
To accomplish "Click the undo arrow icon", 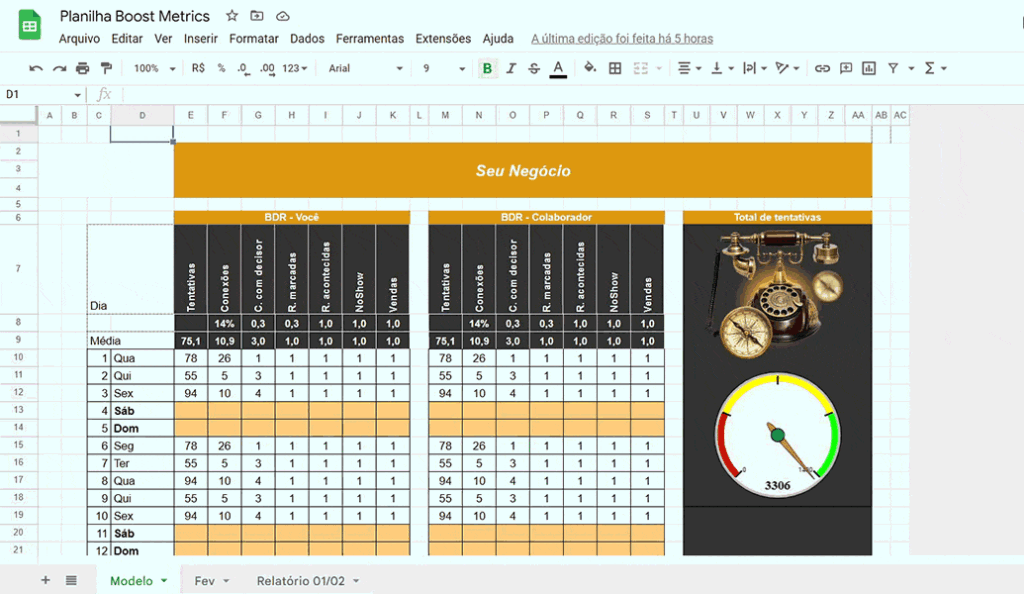I will point(36,68).
